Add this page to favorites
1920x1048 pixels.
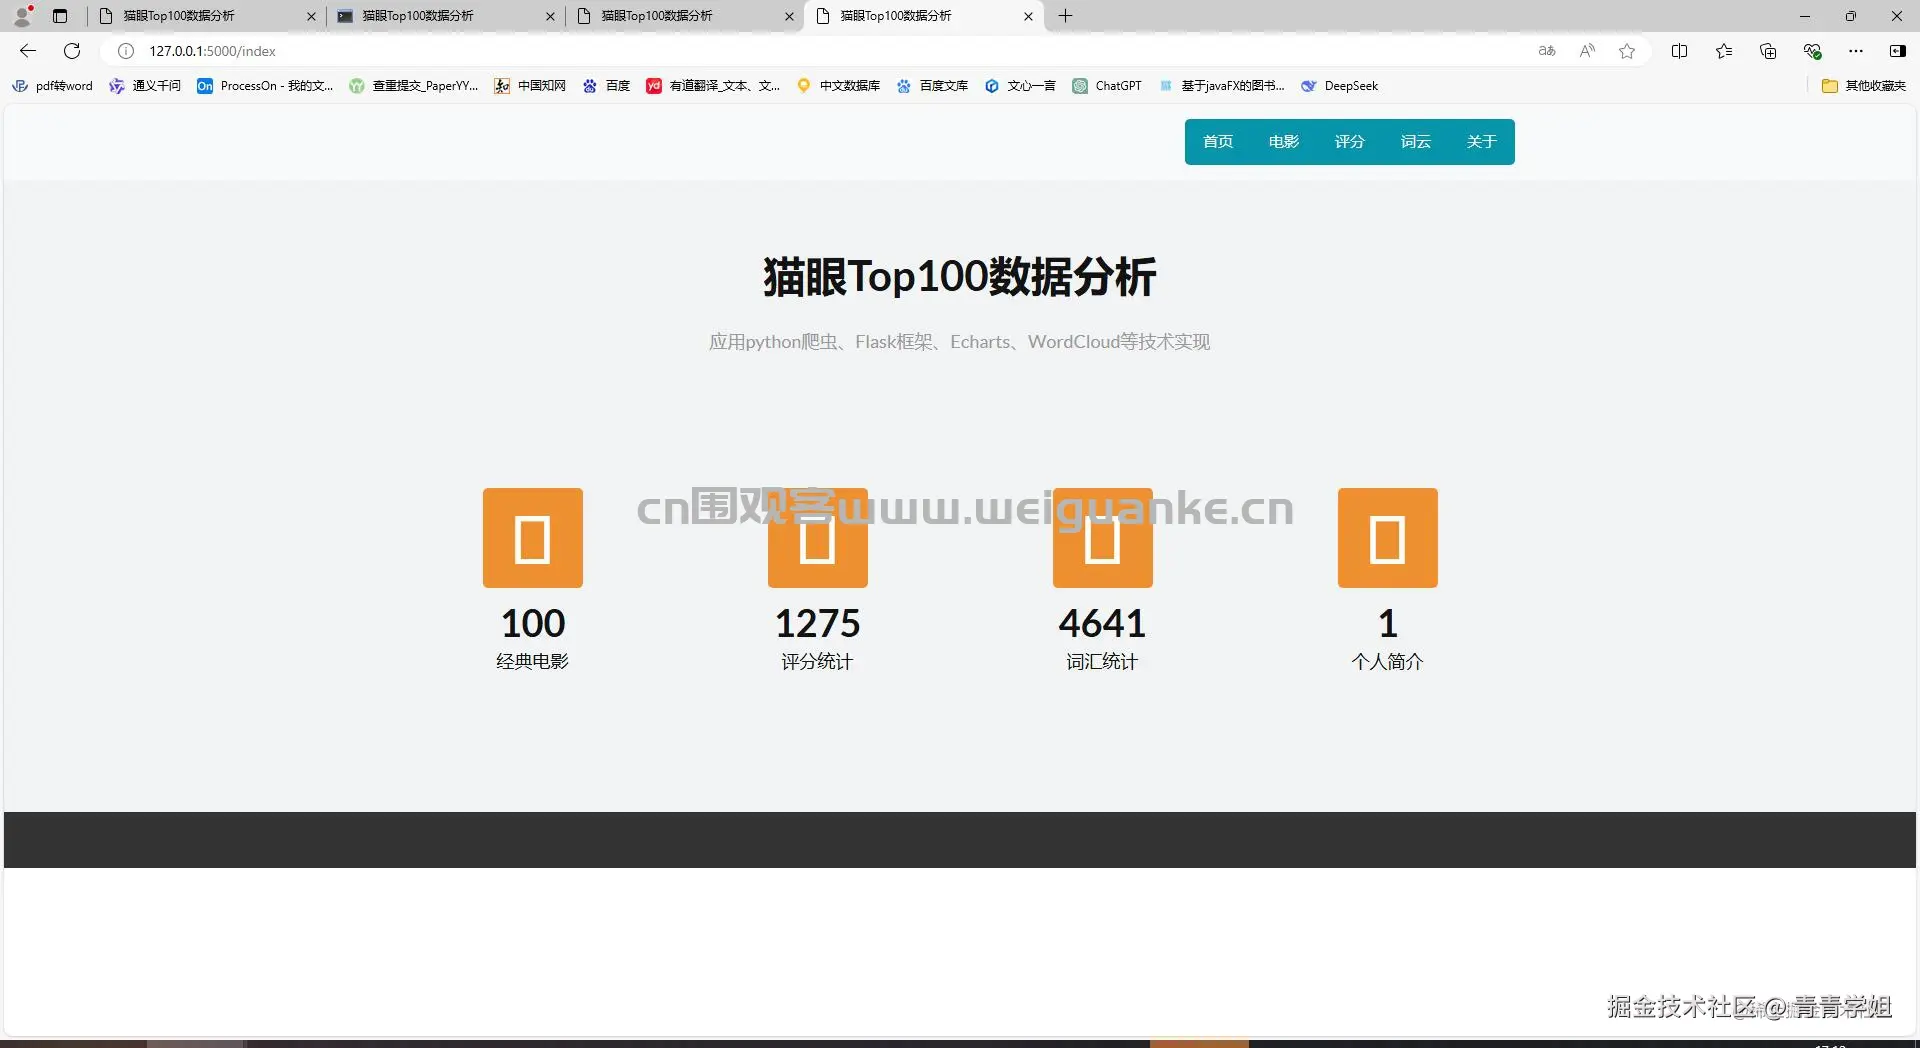1627,51
